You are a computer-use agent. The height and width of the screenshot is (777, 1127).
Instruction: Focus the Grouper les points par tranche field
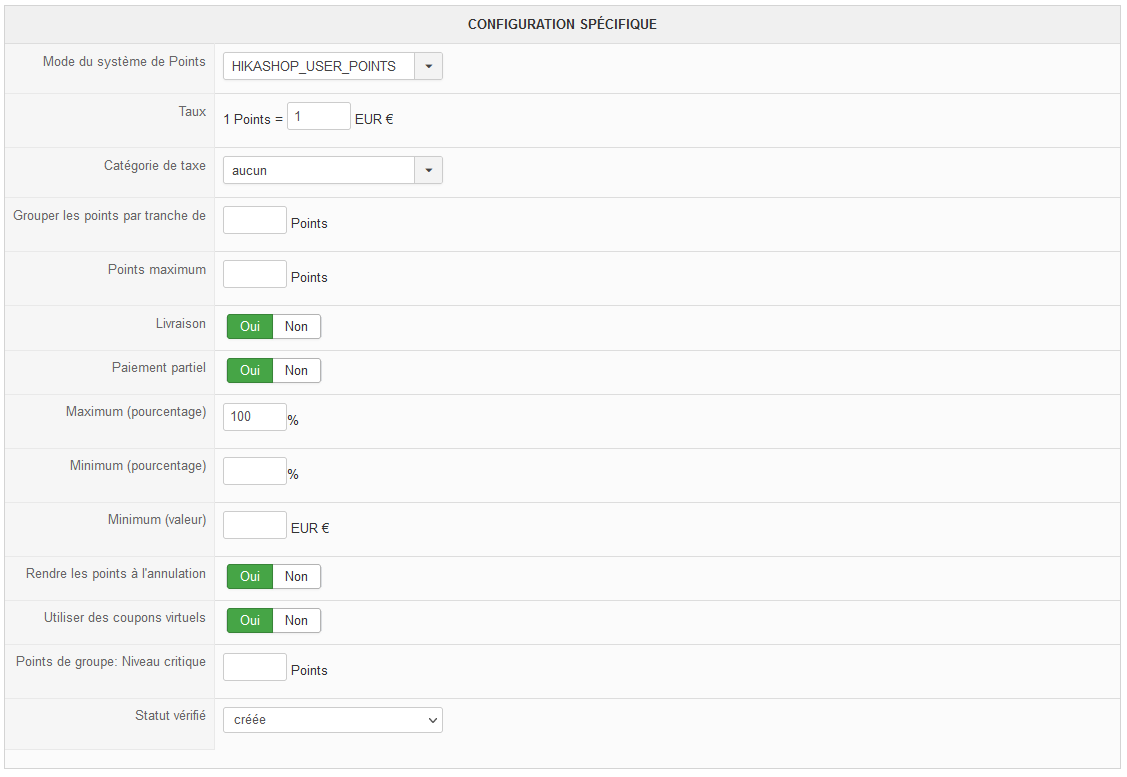tap(254, 221)
